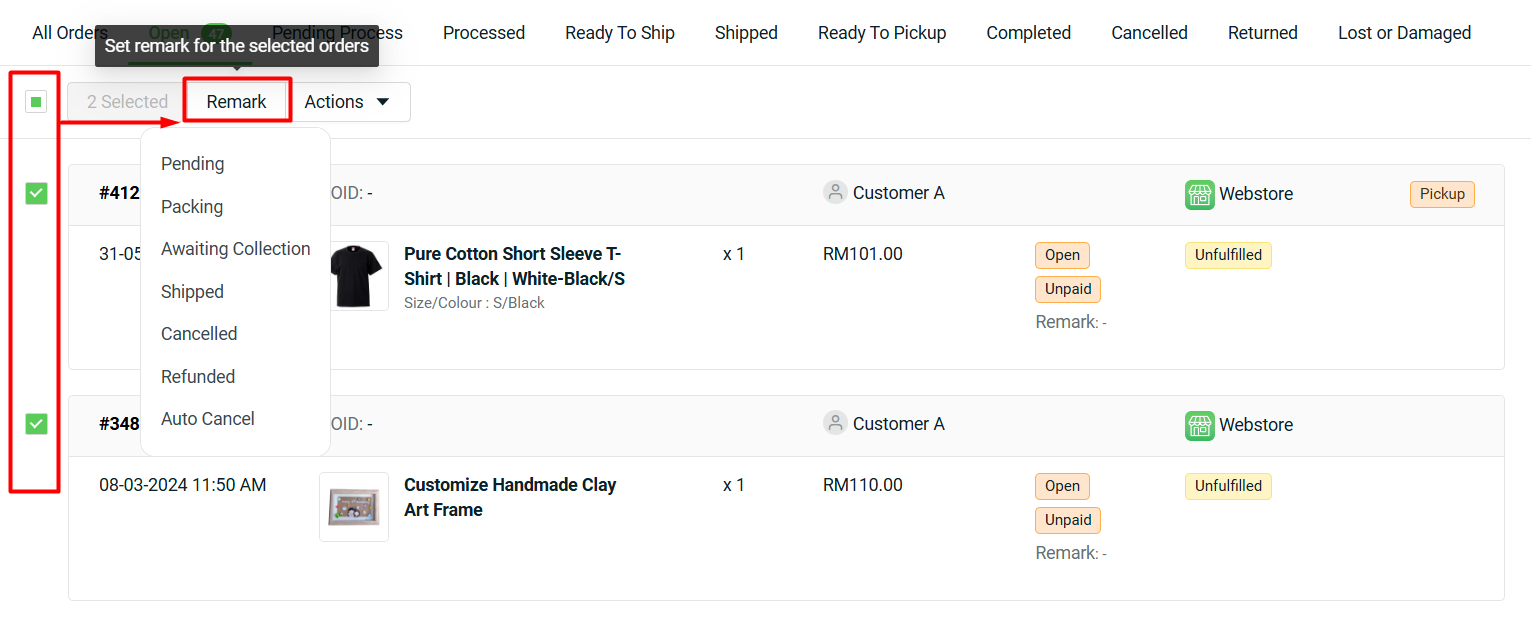
Task: Go to the Completed orders tab
Action: (1028, 33)
